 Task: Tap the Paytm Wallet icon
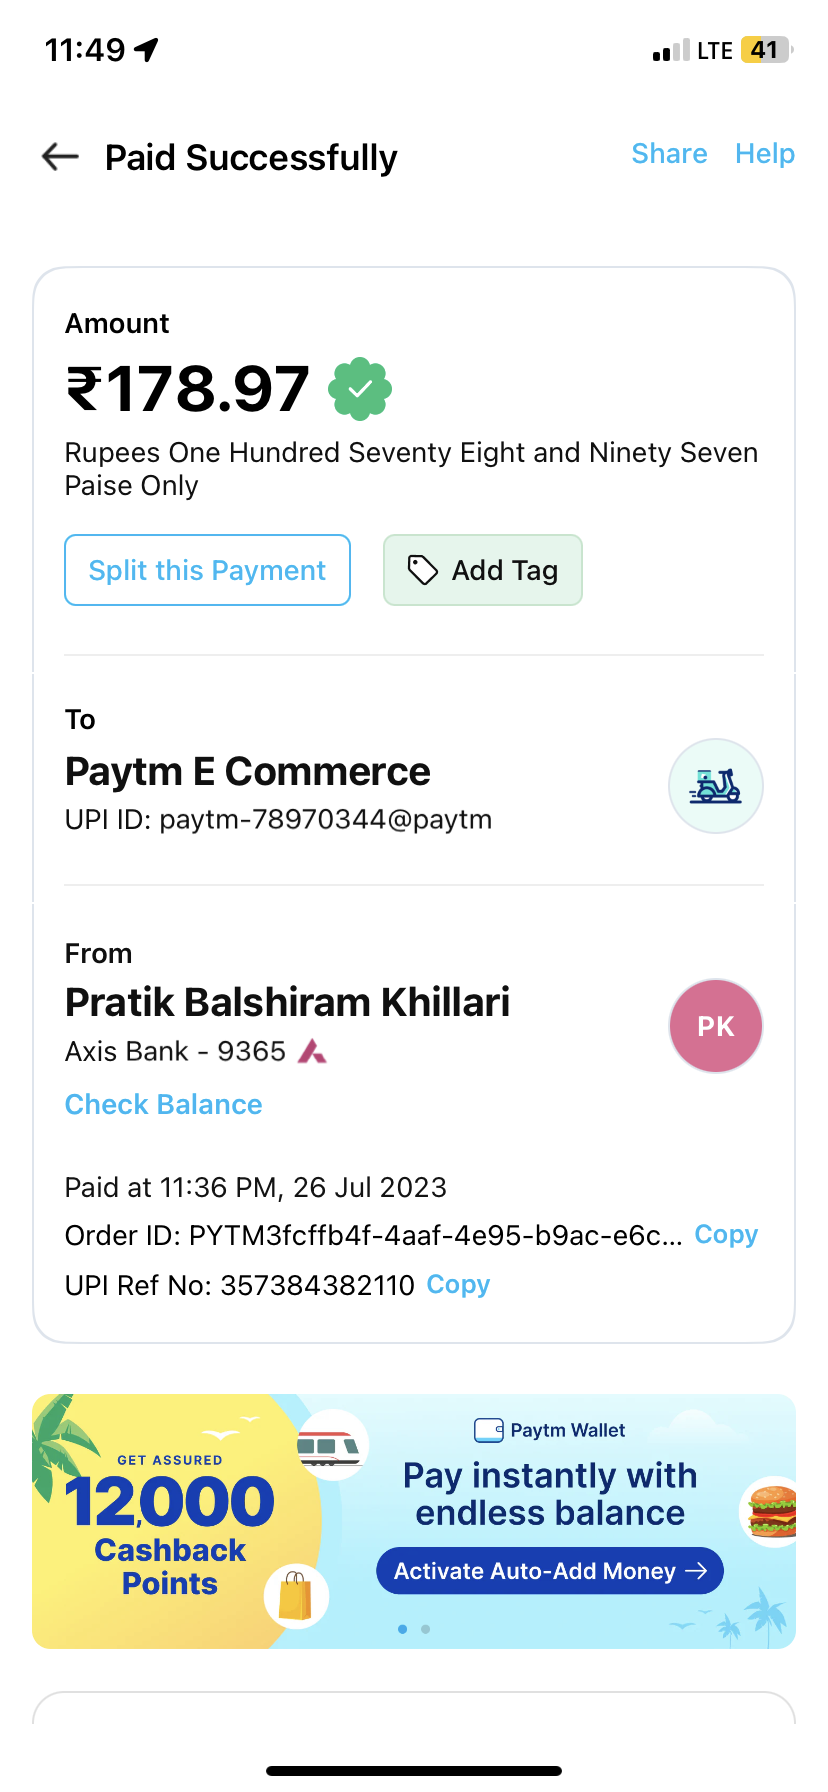tap(488, 1430)
